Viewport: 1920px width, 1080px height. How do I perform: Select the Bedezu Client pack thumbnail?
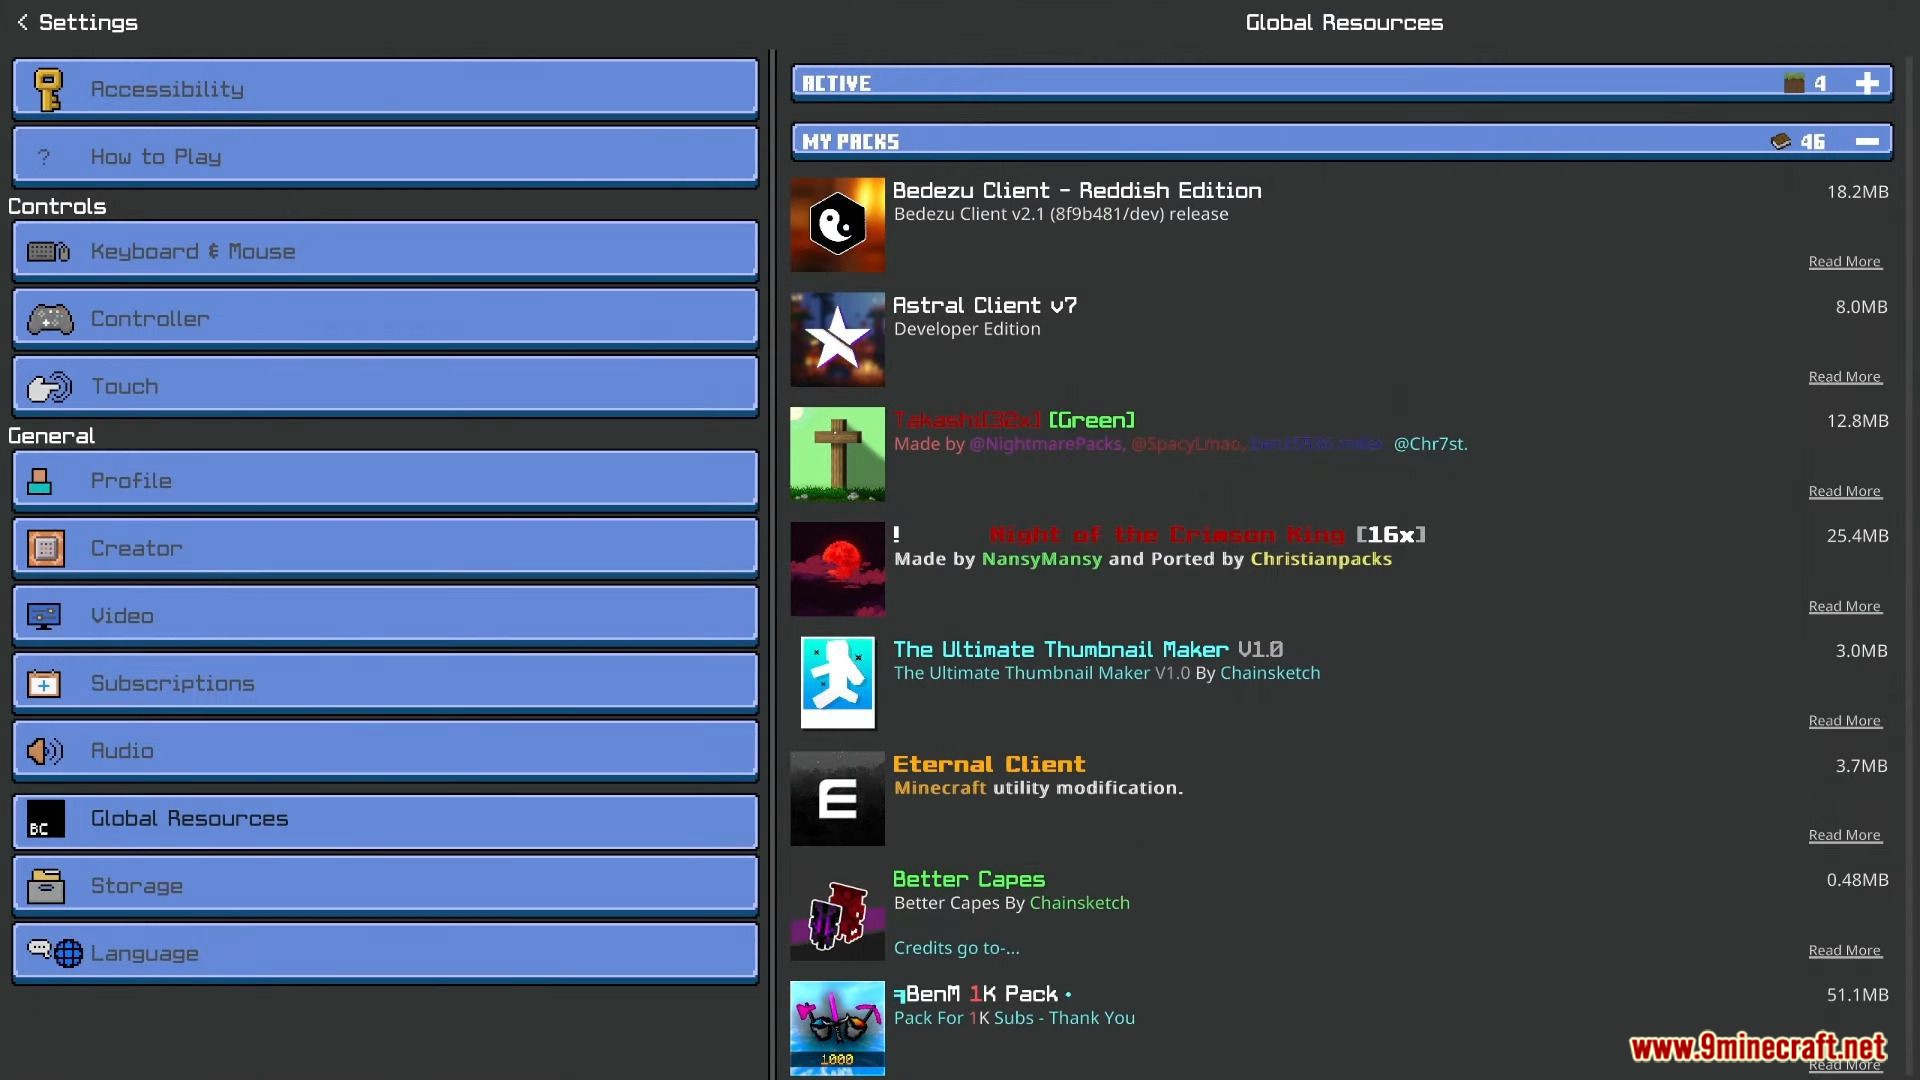coord(837,225)
